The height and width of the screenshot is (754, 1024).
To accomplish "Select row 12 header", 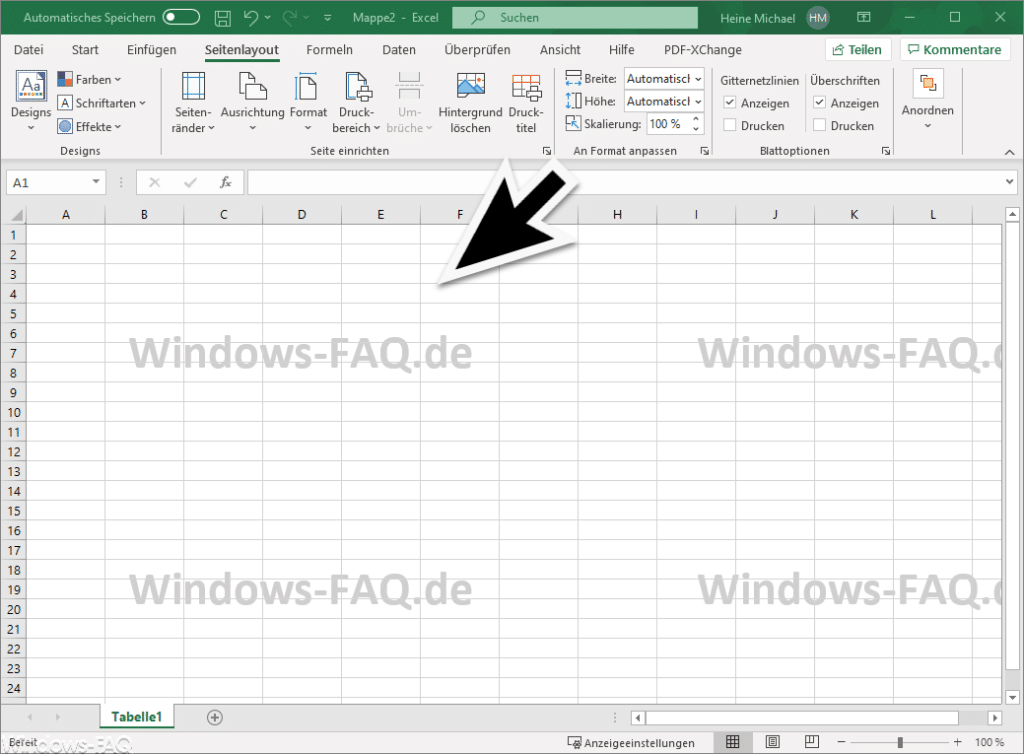I will (x=14, y=452).
